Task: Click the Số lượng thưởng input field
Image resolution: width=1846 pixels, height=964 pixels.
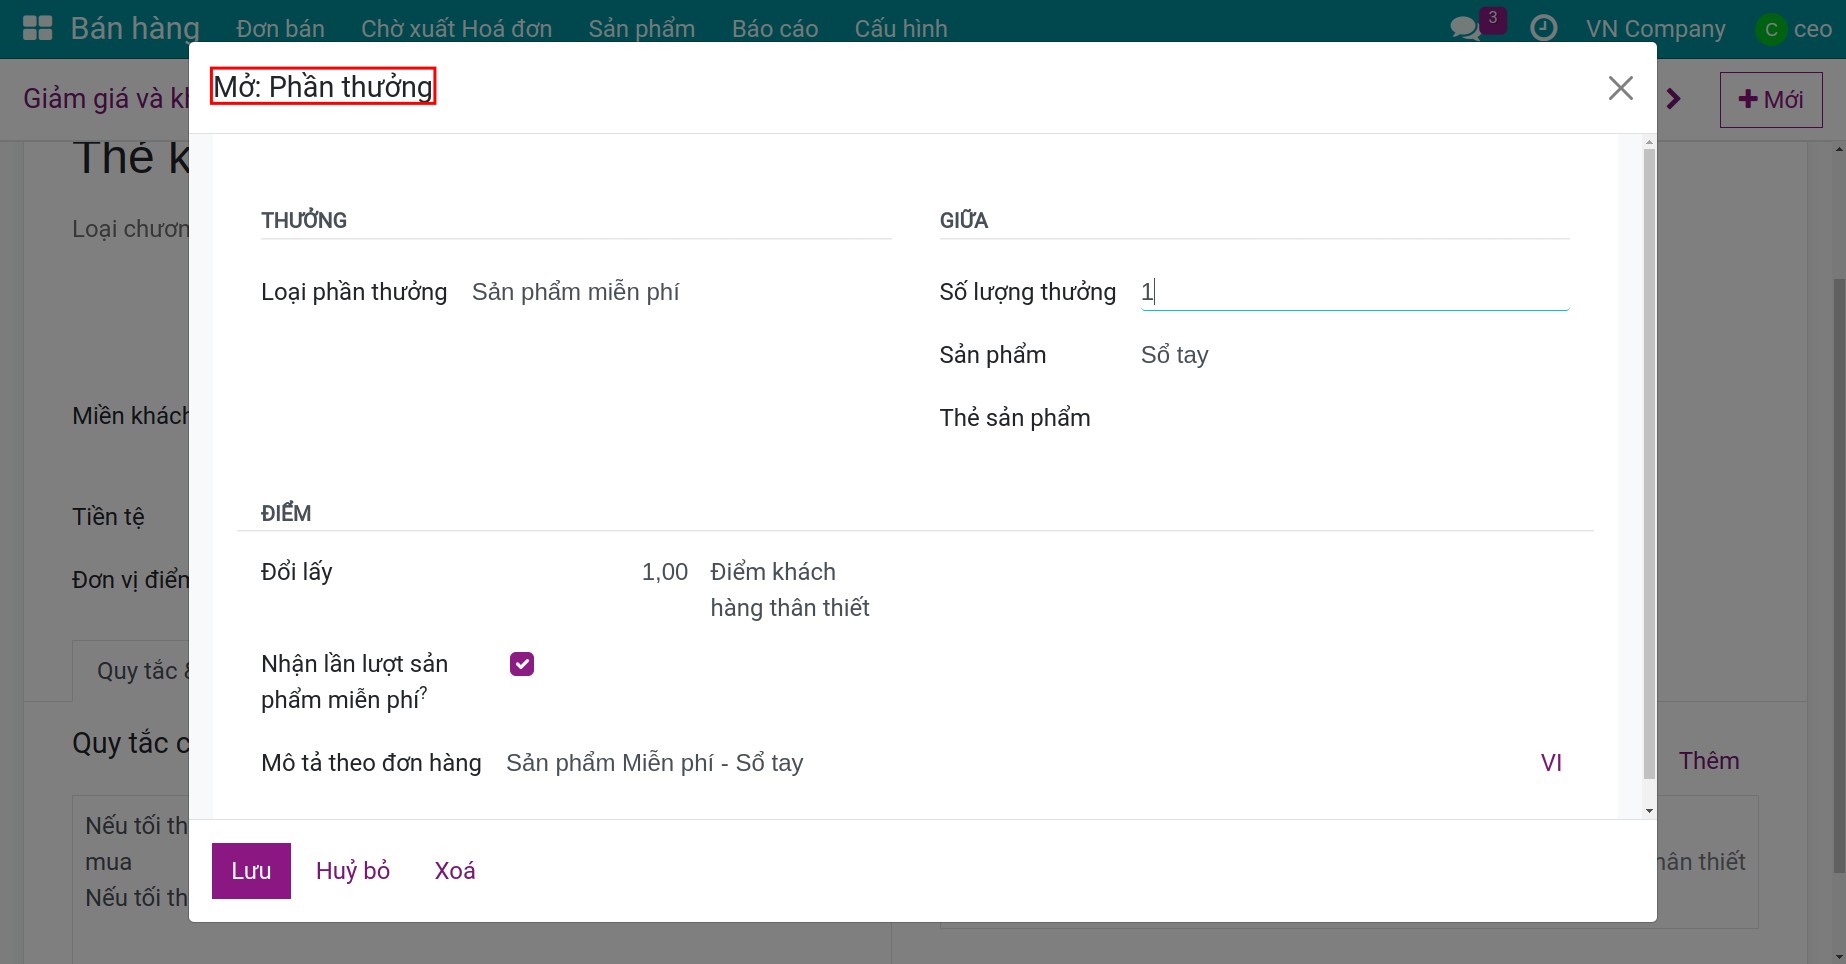Action: click(1354, 292)
